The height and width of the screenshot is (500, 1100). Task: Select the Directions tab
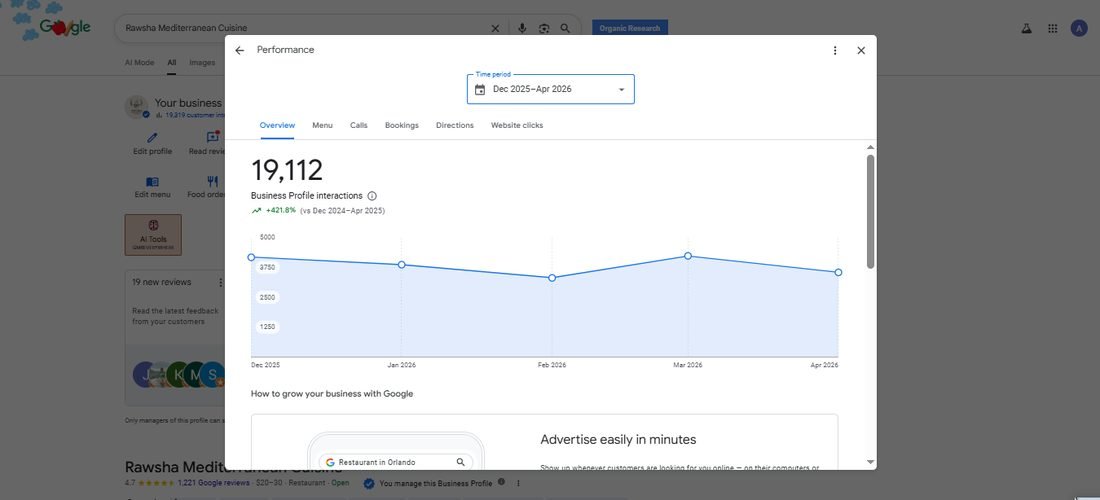pyautogui.click(x=455, y=126)
